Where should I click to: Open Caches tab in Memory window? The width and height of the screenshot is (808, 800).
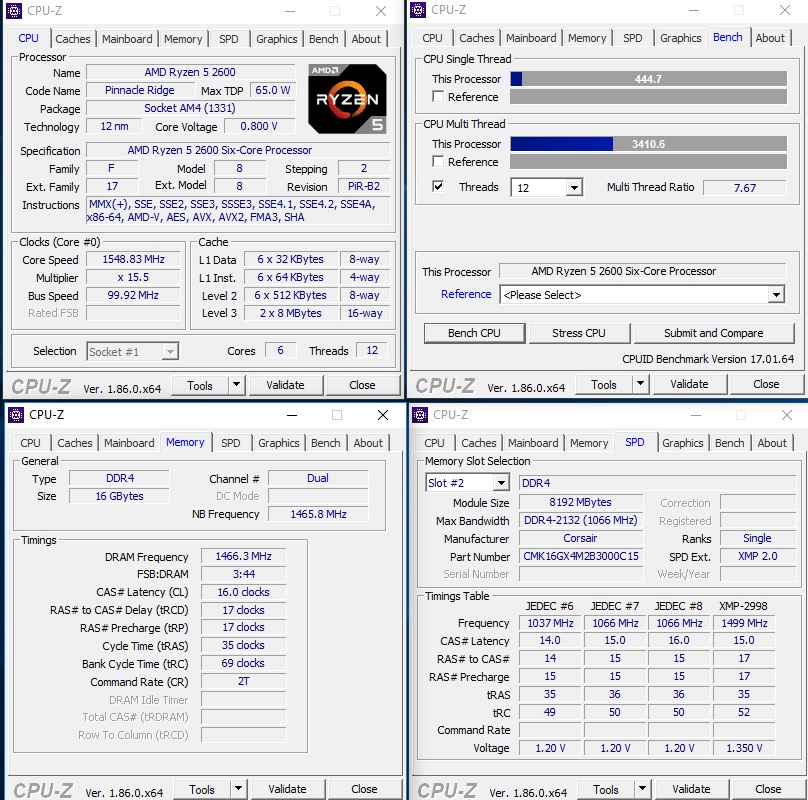[75, 443]
